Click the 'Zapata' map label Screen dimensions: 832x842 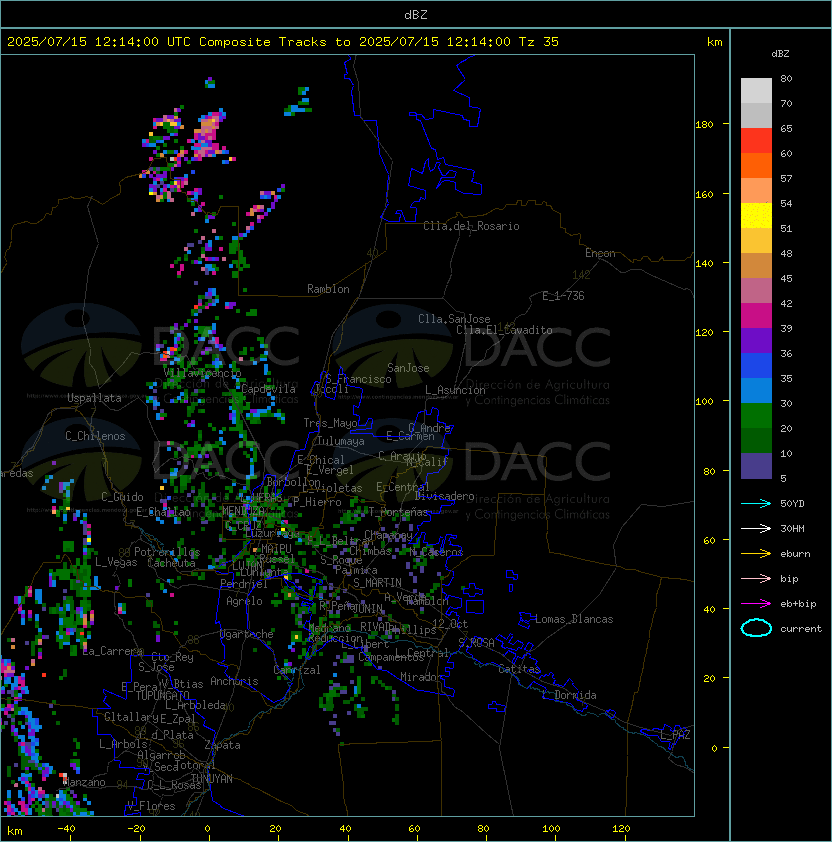coord(222,745)
